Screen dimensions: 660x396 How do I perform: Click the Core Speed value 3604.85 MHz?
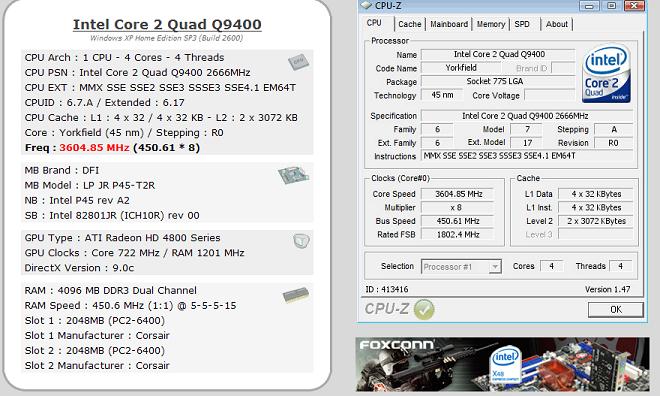[x=458, y=194]
